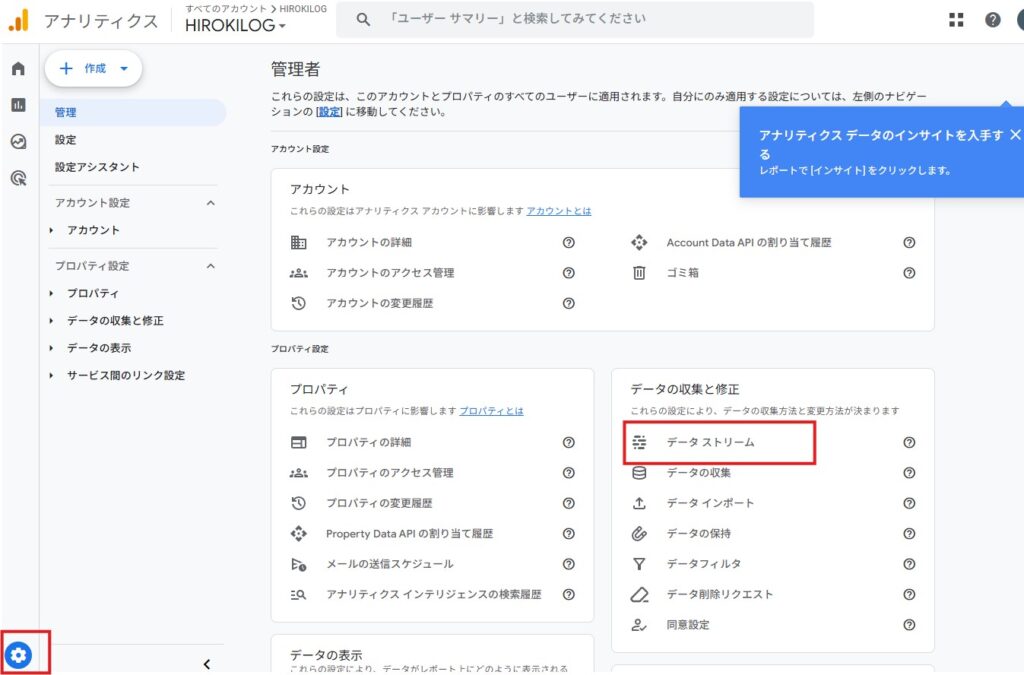The width and height of the screenshot is (1024, 675).
Task: Open the HIROKILOG property selector dropdown
Action: tap(235, 25)
